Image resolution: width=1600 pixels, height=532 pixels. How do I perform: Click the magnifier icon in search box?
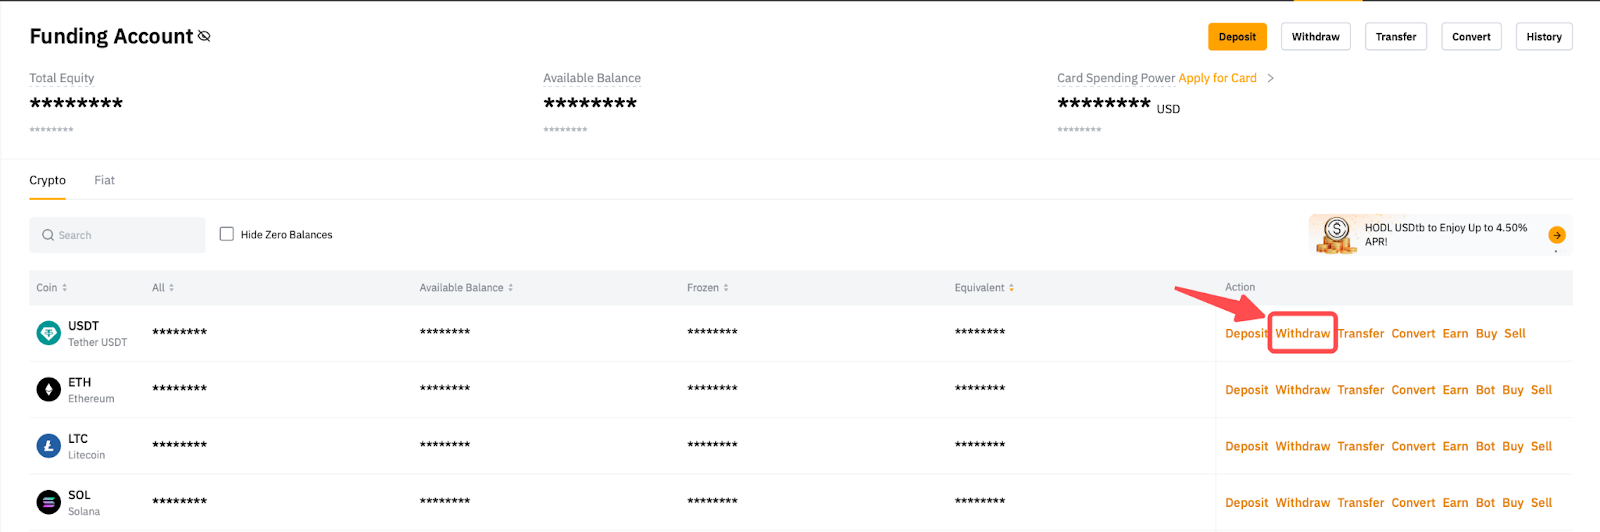tap(48, 235)
